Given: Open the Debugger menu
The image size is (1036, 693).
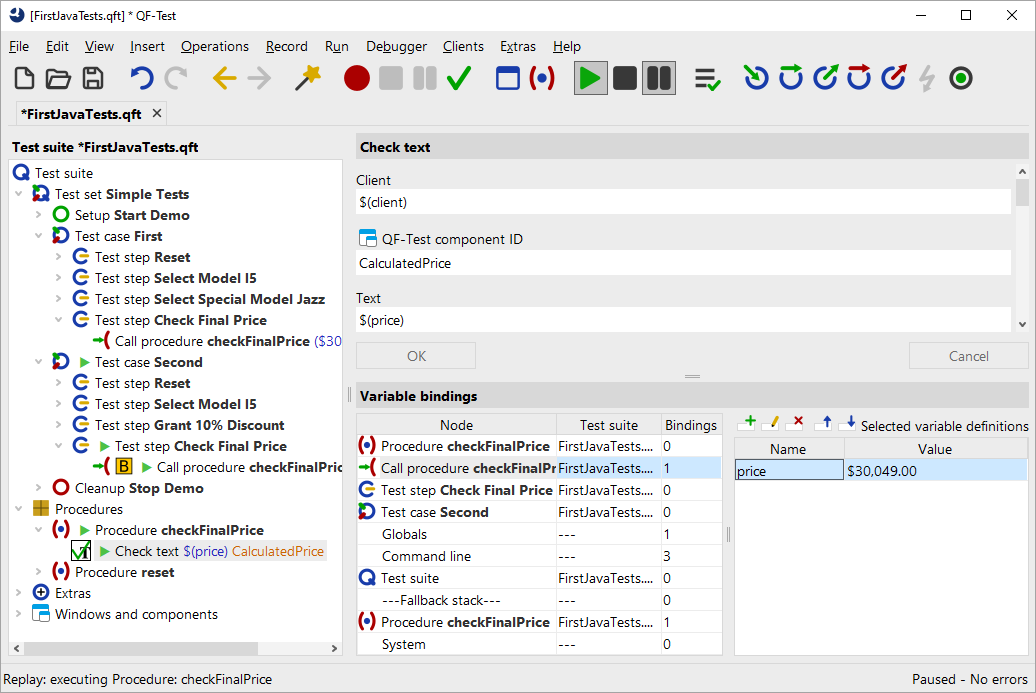Looking at the screenshot, I should [396, 46].
